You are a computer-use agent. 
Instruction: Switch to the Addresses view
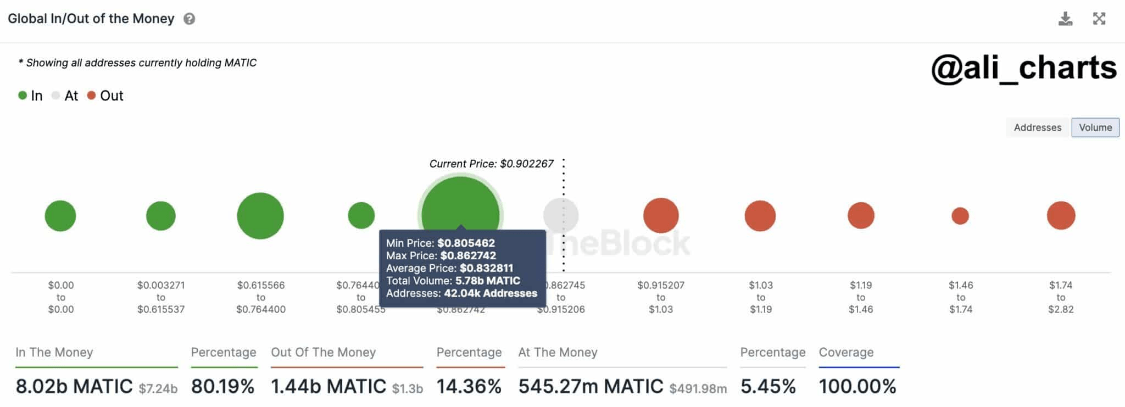click(1037, 128)
